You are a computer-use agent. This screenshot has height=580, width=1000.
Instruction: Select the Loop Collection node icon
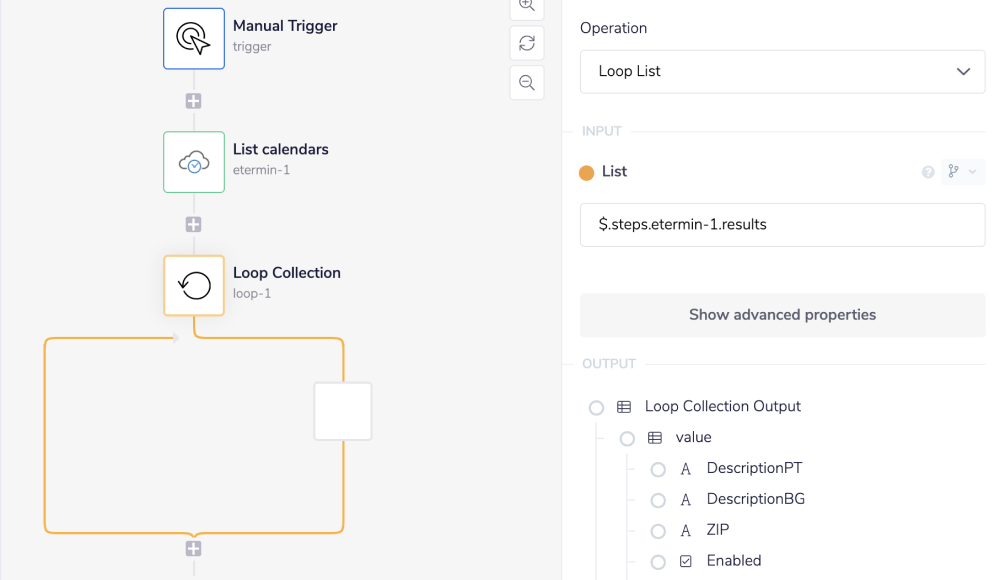pyautogui.click(x=194, y=285)
